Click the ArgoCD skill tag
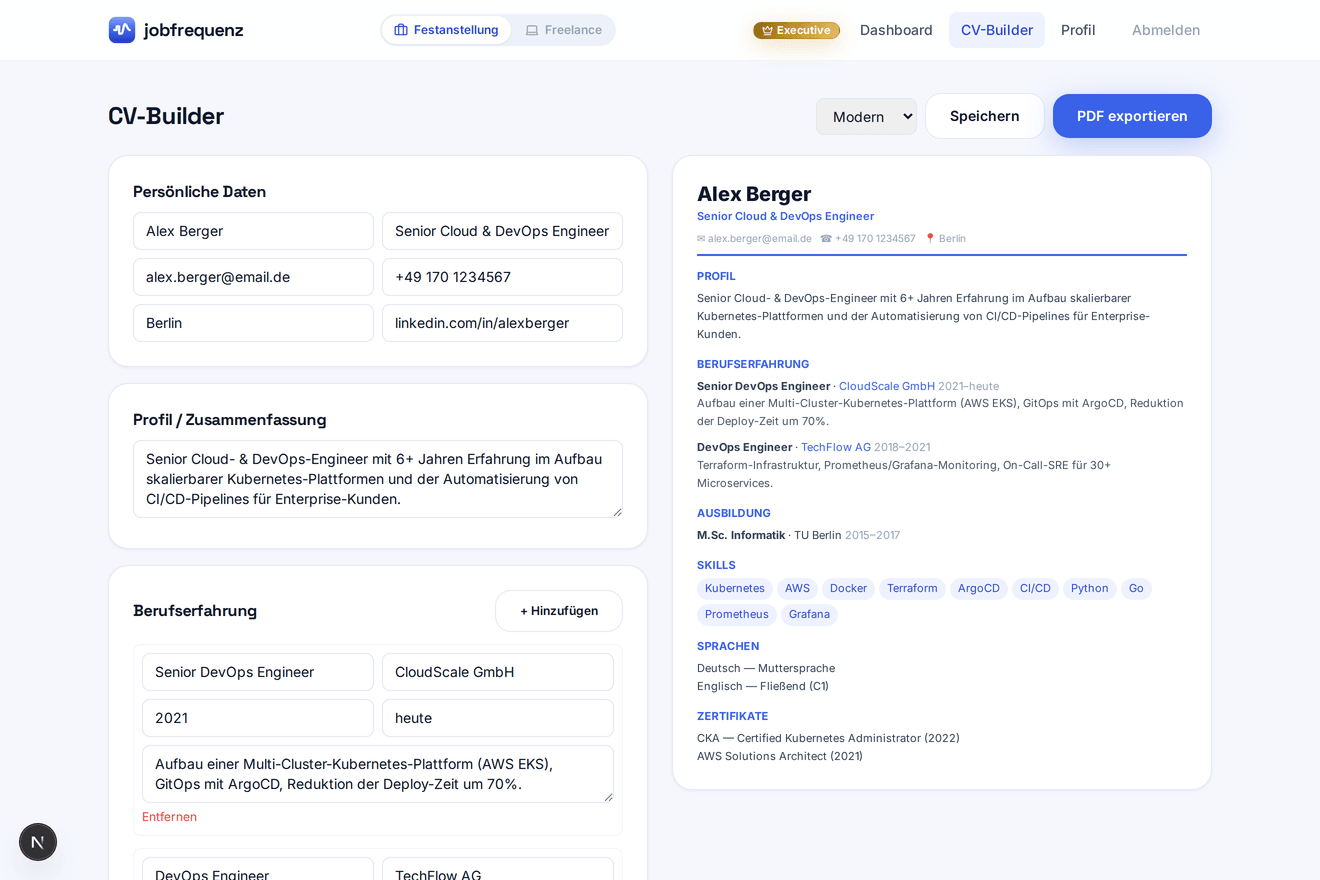 click(x=979, y=589)
